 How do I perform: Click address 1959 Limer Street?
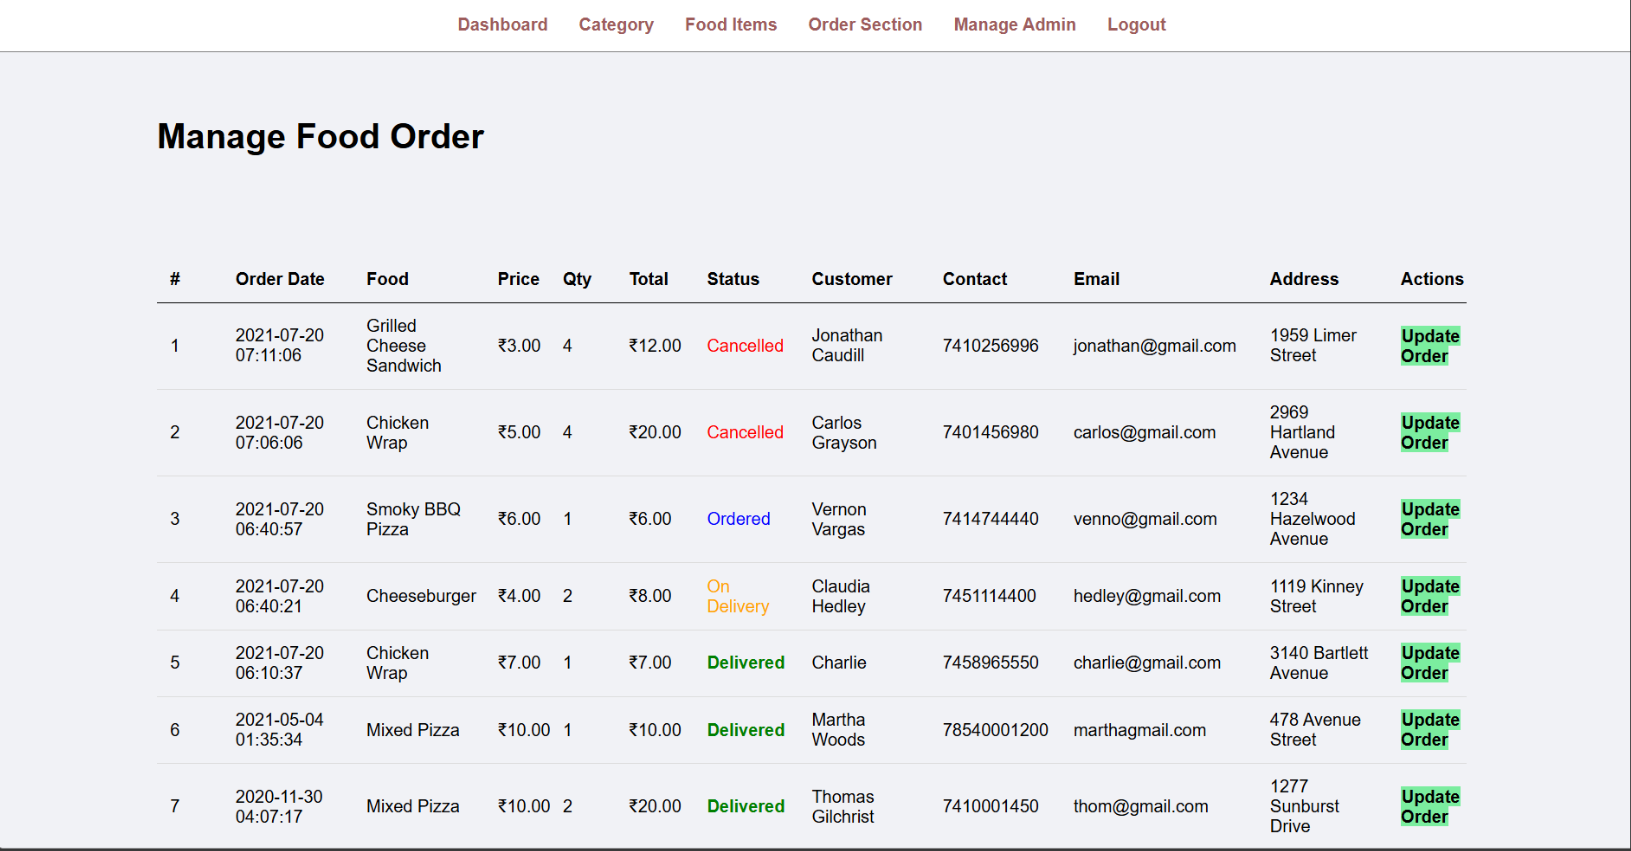(x=1313, y=346)
